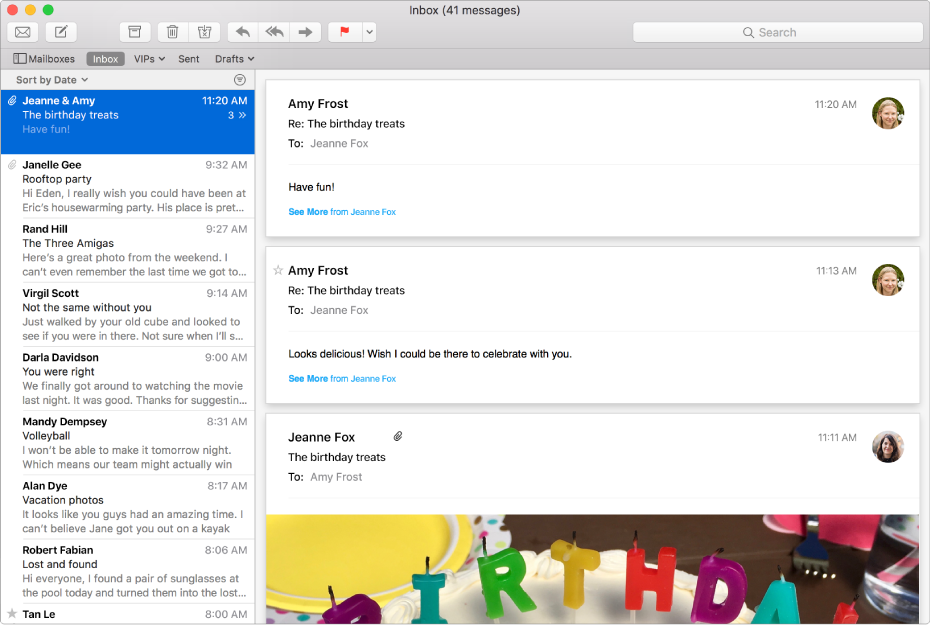Open Janelle Gee's Rooftop party email

pyautogui.click(x=128, y=186)
